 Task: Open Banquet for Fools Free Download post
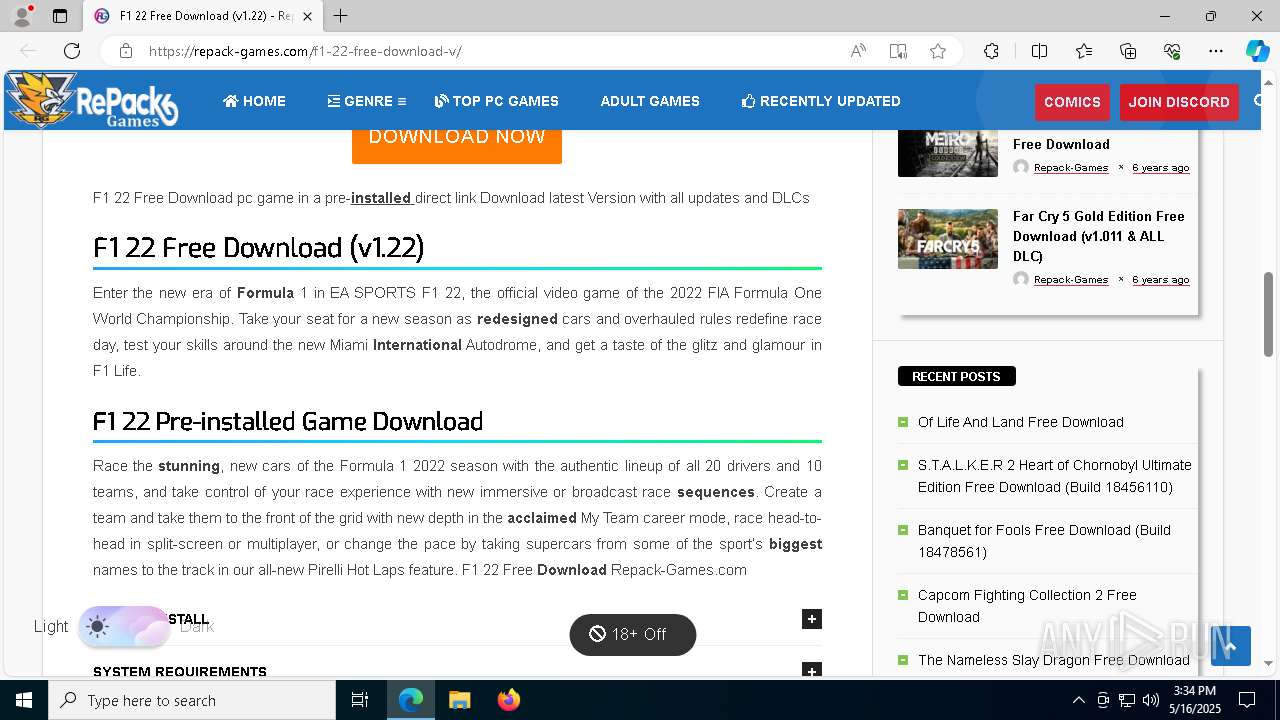[1044, 541]
